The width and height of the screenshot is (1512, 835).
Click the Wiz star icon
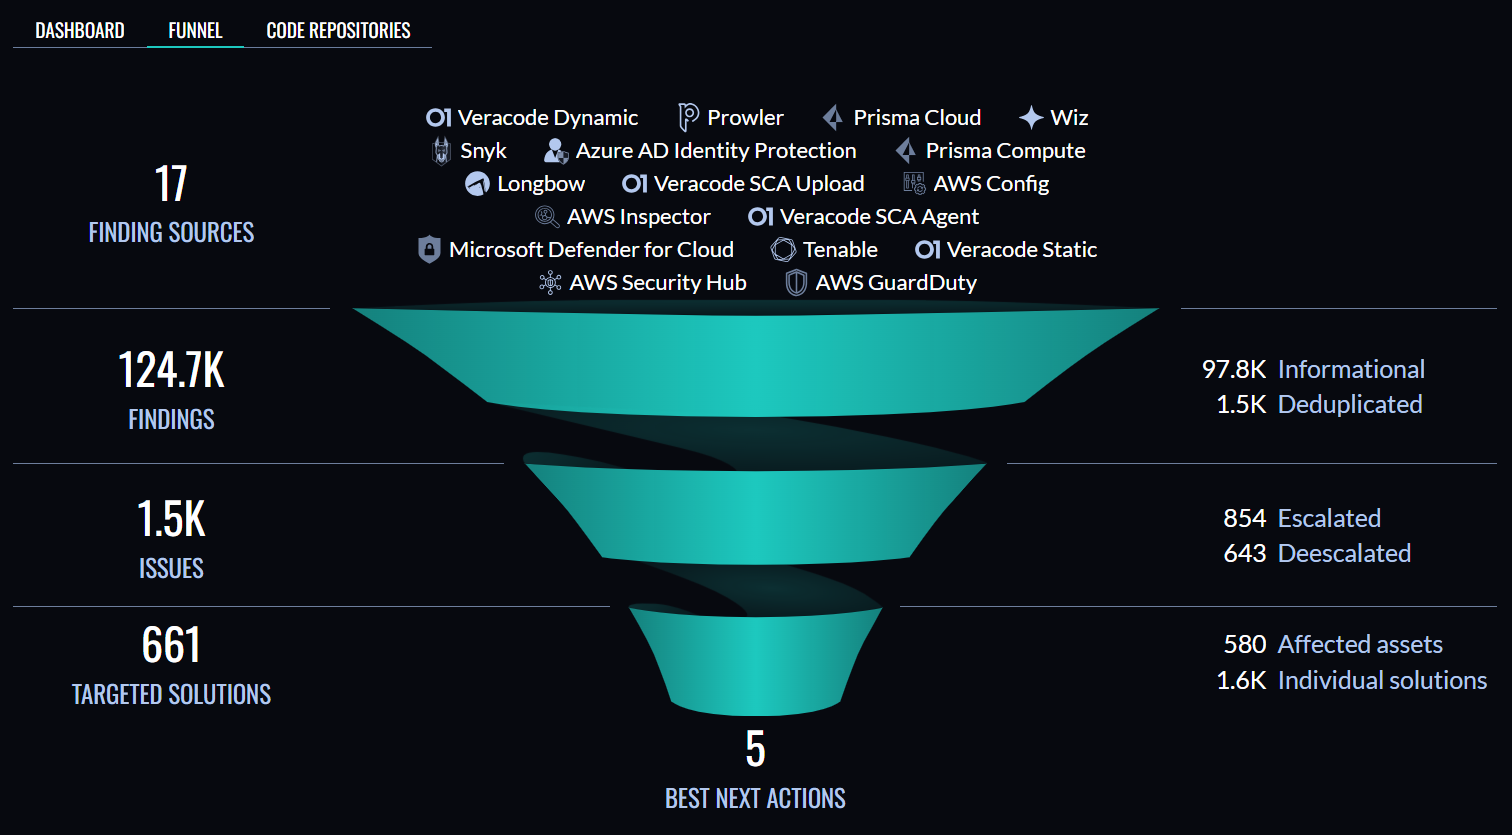(x=1031, y=118)
